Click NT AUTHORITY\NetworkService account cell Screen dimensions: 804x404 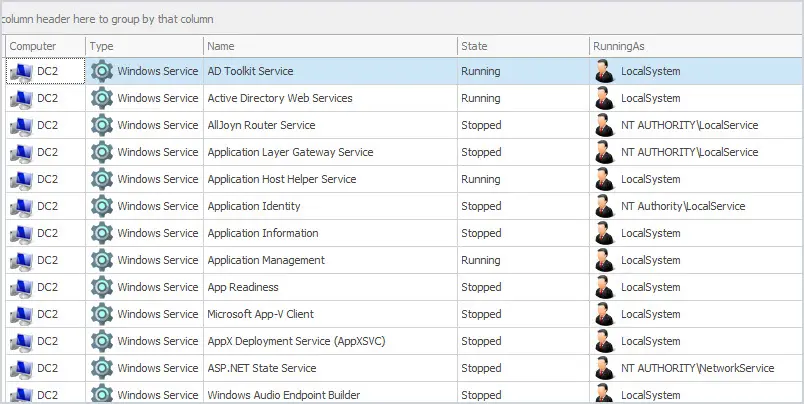(697, 368)
